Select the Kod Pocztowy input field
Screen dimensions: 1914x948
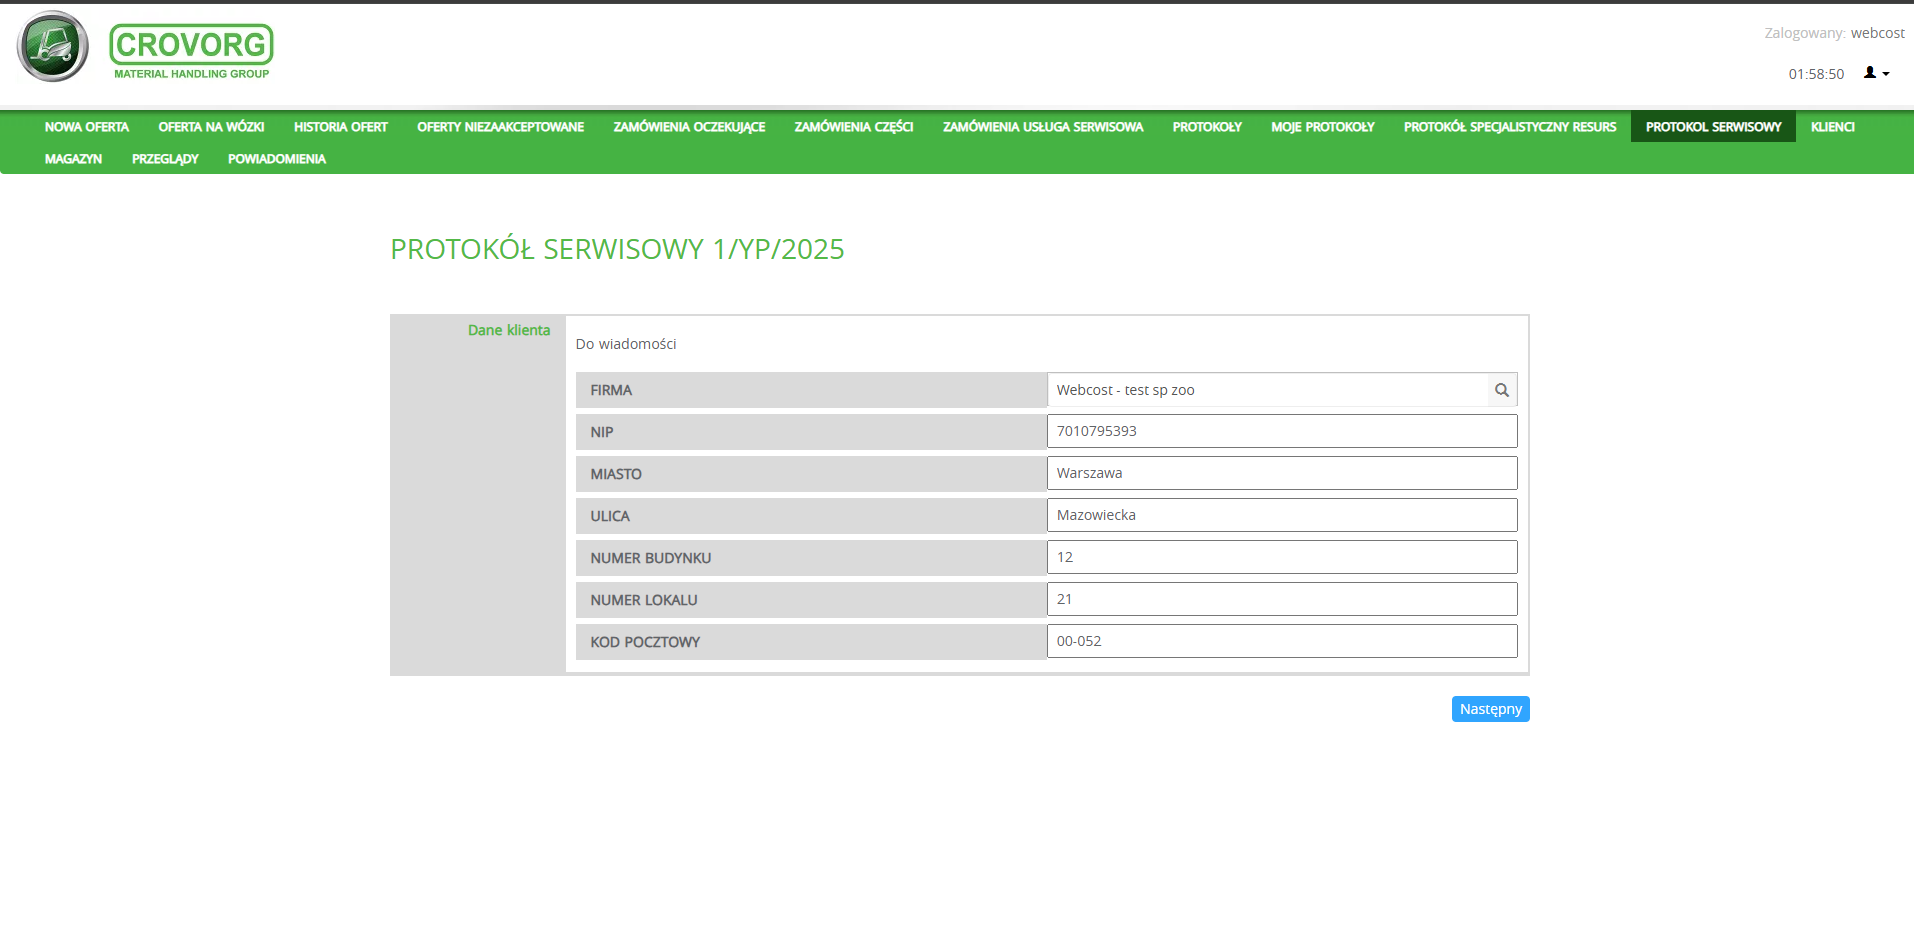pyautogui.click(x=1281, y=641)
